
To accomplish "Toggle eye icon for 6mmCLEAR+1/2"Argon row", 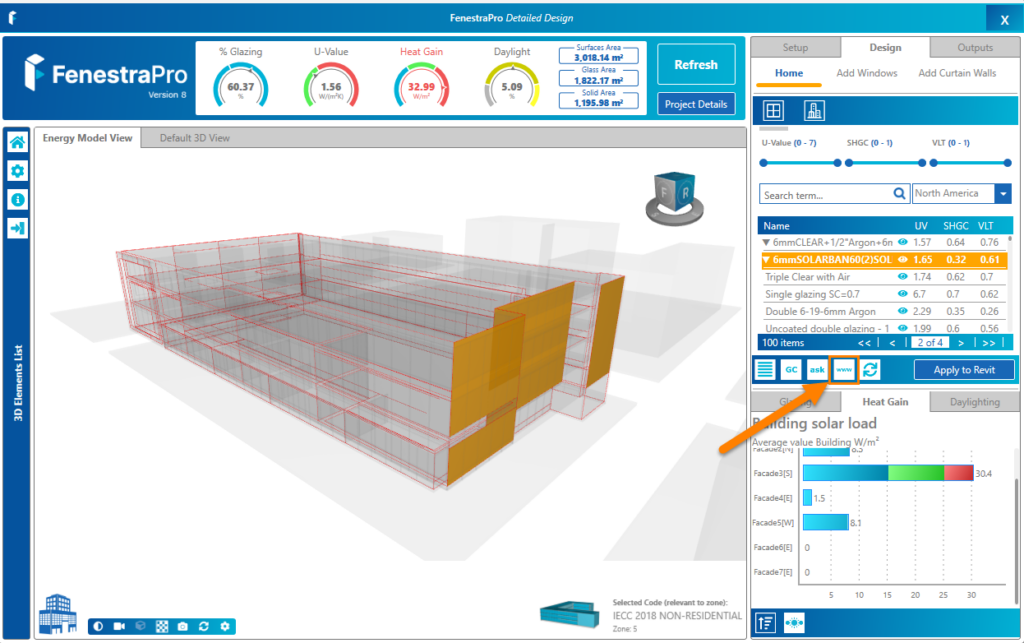I will 903,242.
